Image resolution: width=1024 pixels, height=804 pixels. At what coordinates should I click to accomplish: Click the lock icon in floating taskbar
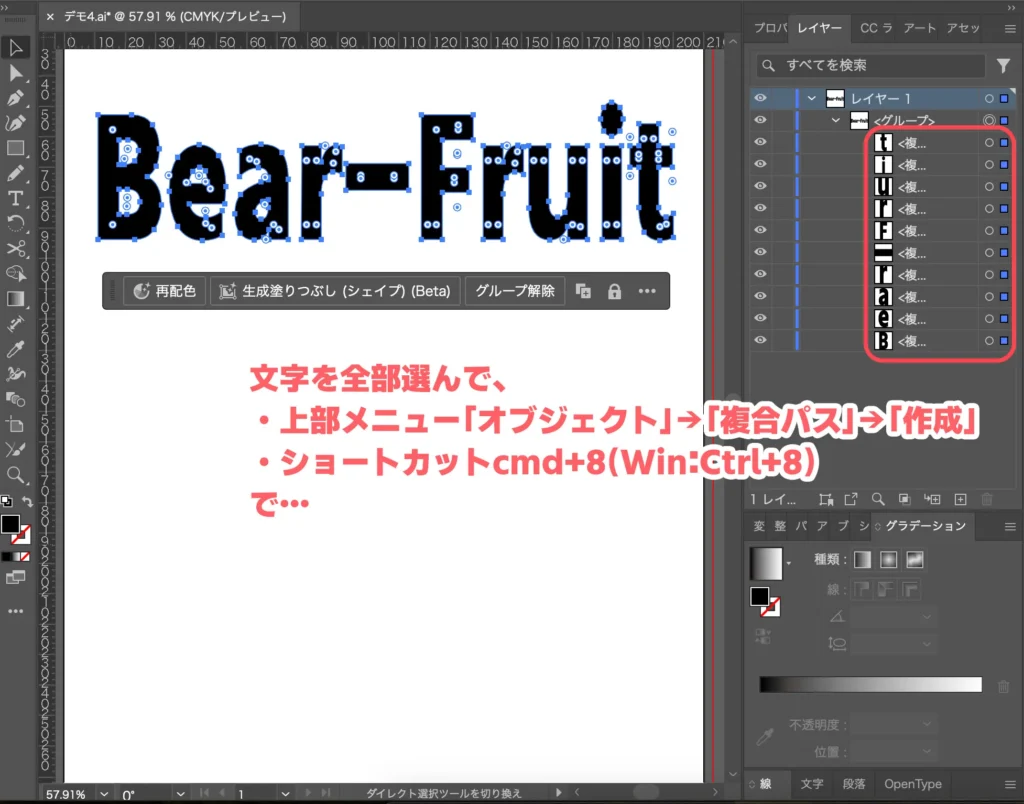coord(614,291)
